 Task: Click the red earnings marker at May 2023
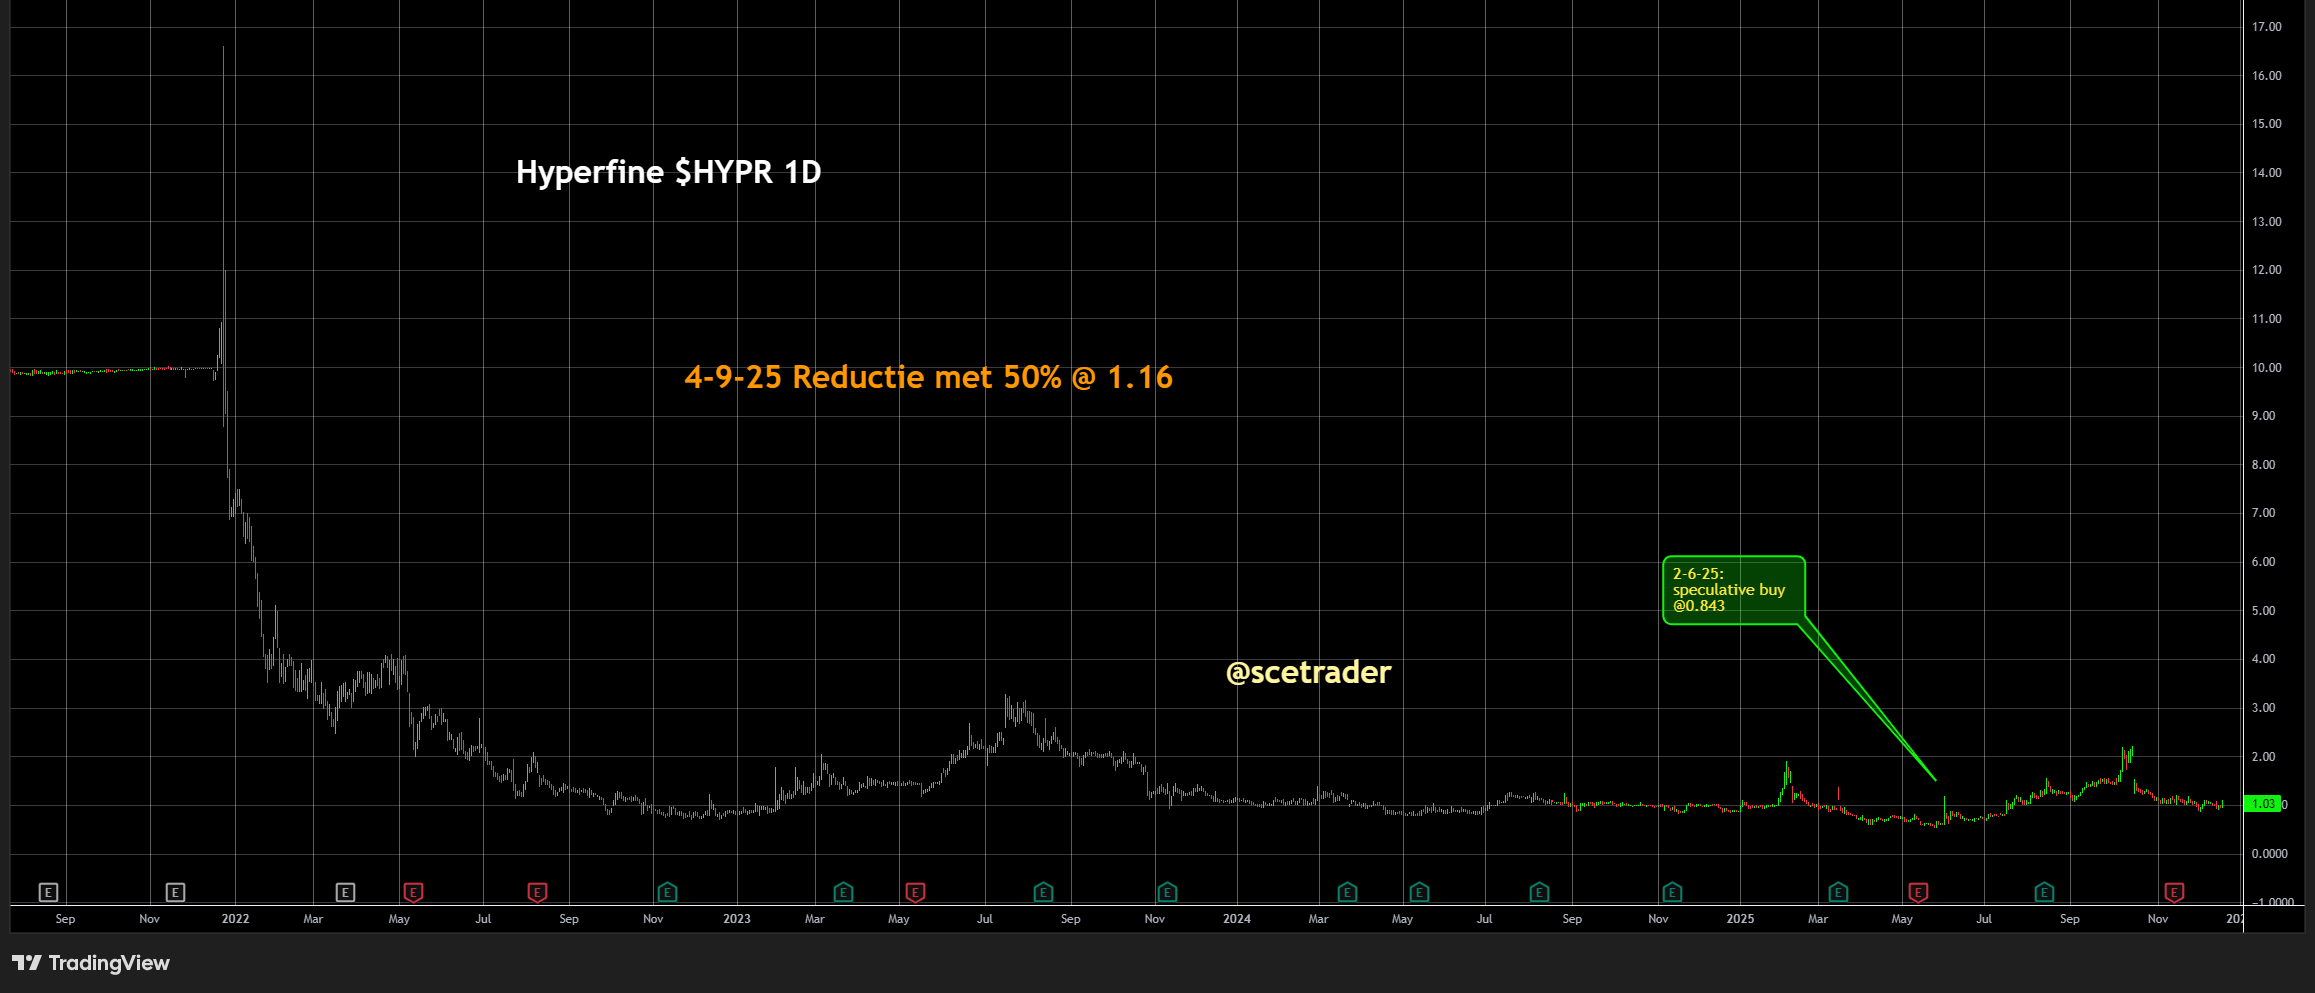click(915, 892)
